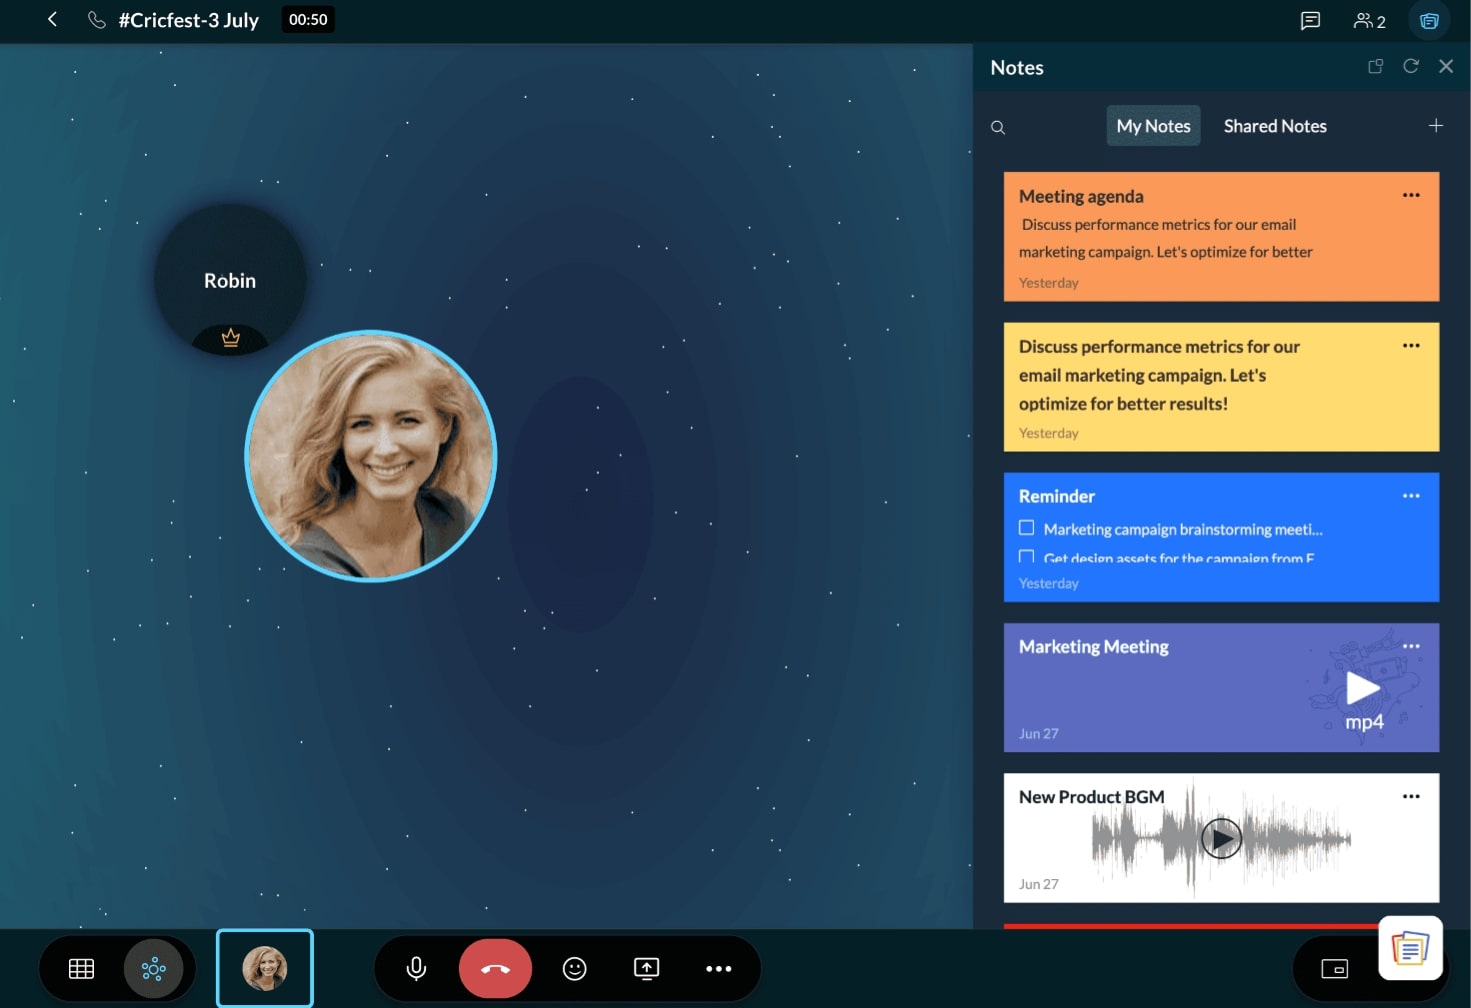1471x1008 pixels.
Task: Open the emoji reactions icon
Action: [574, 968]
